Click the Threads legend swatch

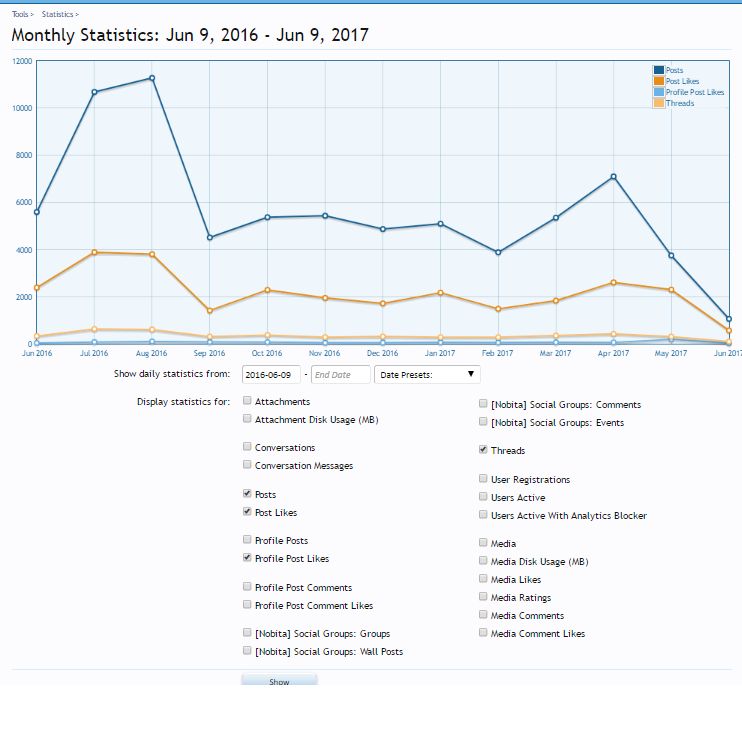tap(659, 103)
